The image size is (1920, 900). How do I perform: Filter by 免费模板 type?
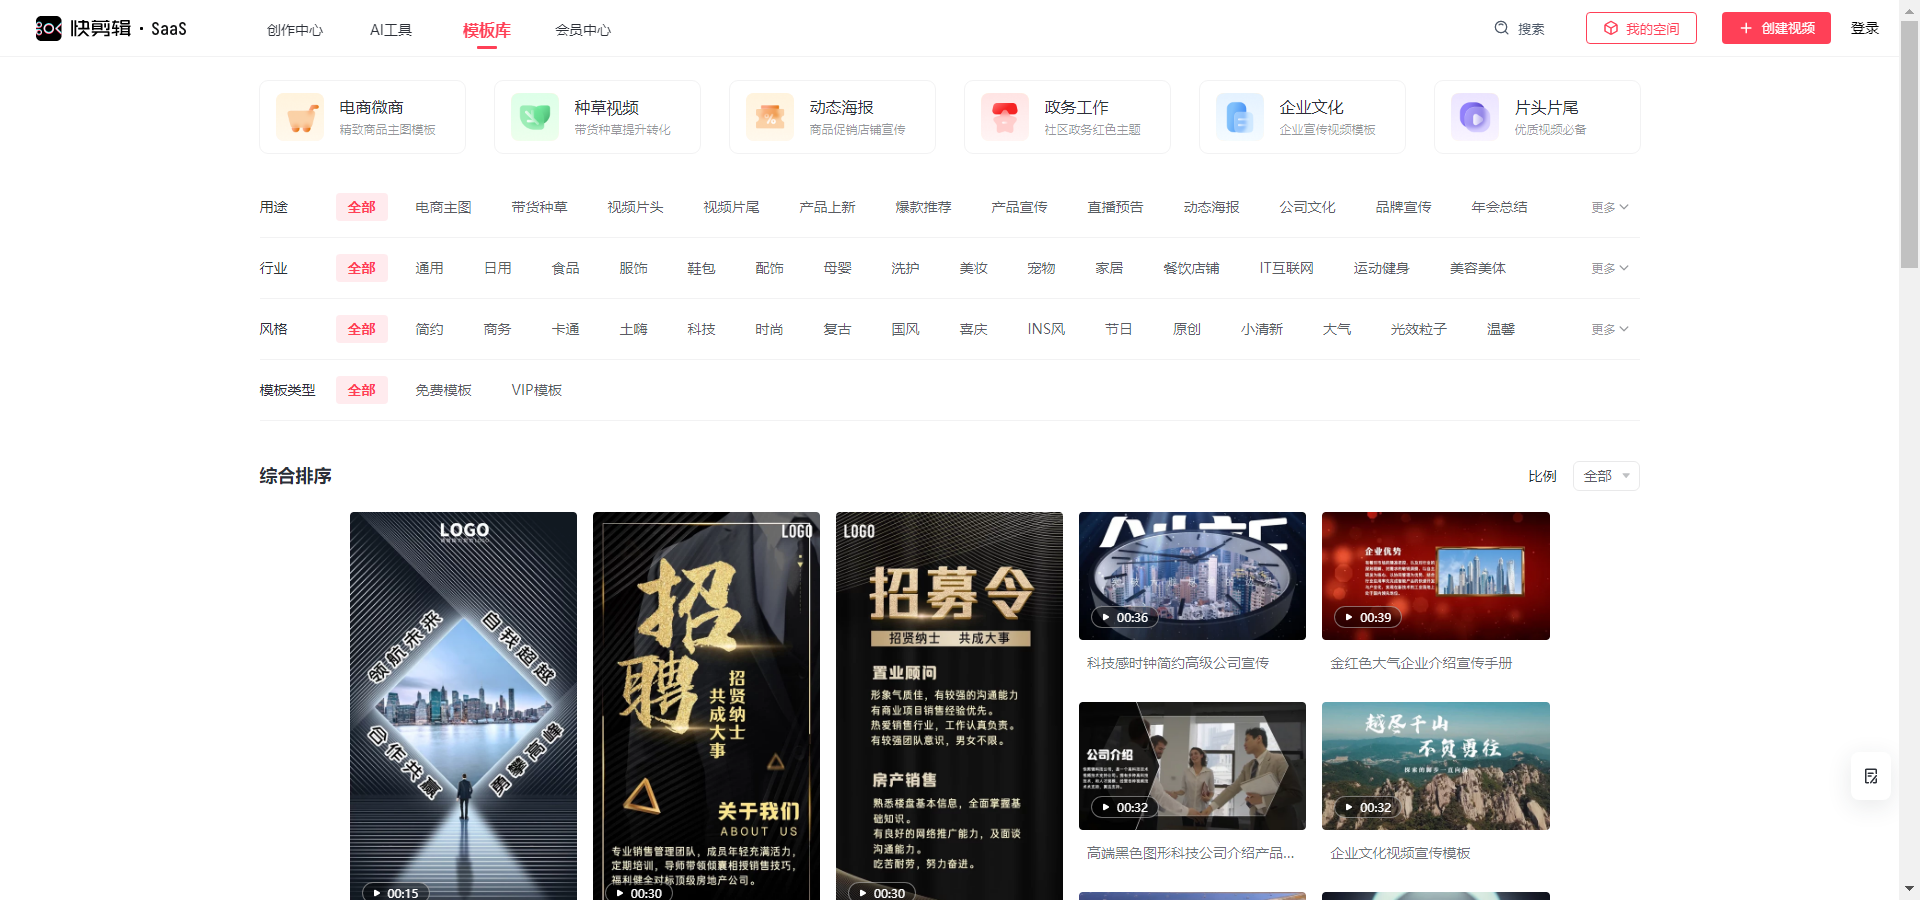(444, 390)
